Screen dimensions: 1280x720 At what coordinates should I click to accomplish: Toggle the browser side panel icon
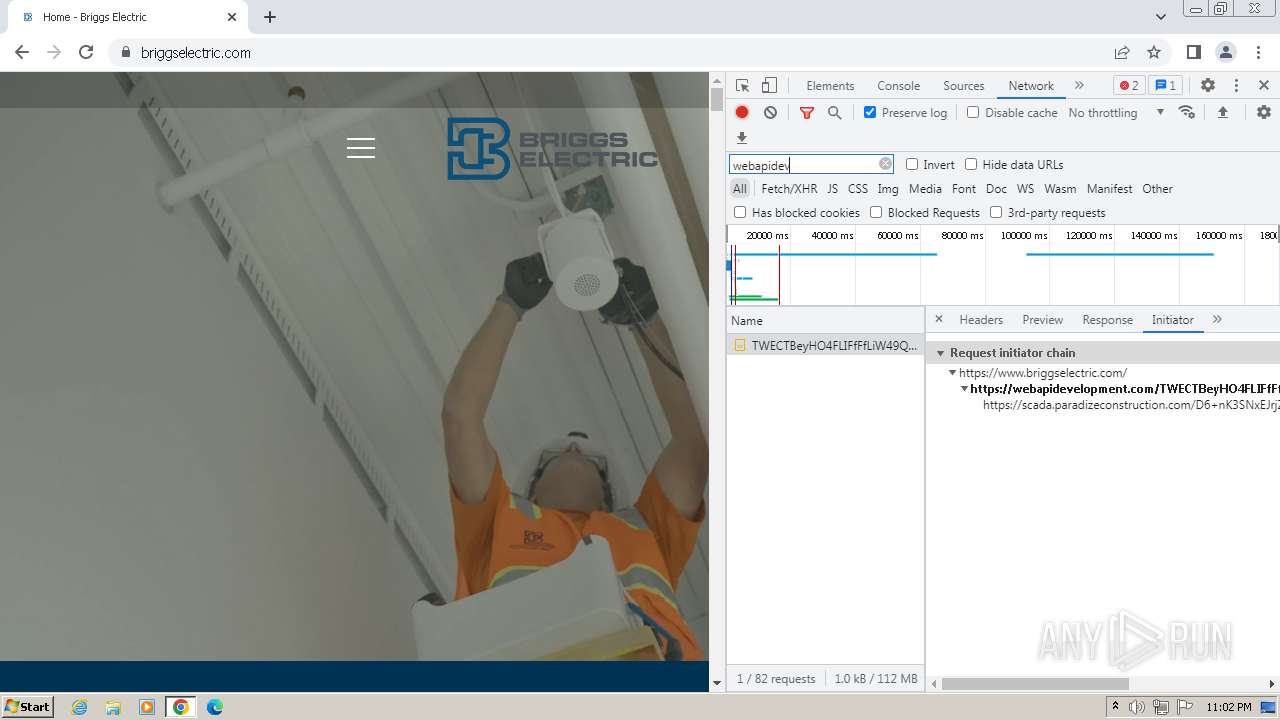[x=1193, y=52]
